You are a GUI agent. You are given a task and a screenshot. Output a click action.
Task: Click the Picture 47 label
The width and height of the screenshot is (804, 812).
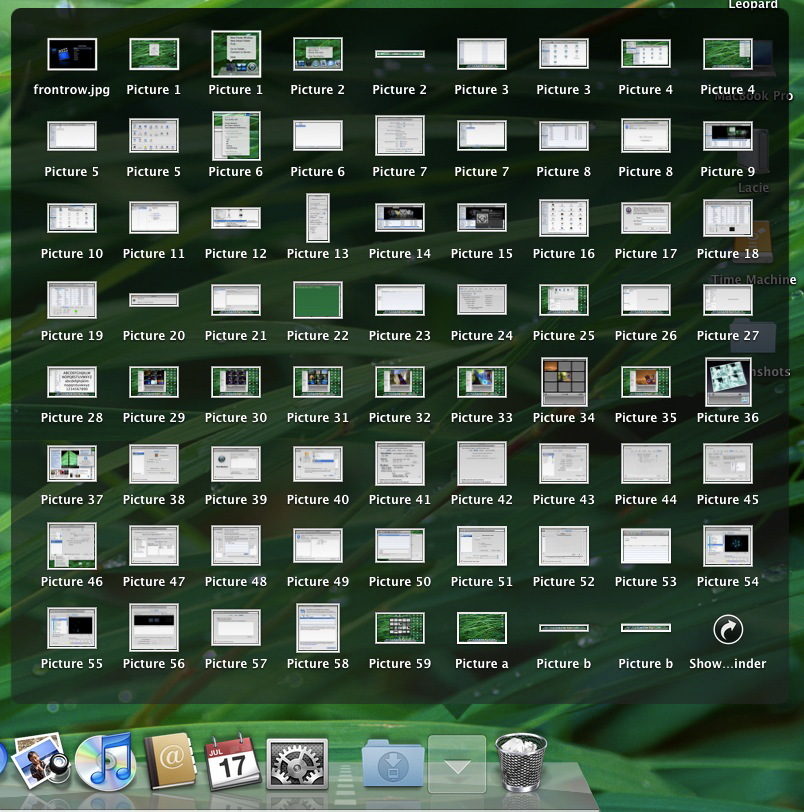point(154,582)
